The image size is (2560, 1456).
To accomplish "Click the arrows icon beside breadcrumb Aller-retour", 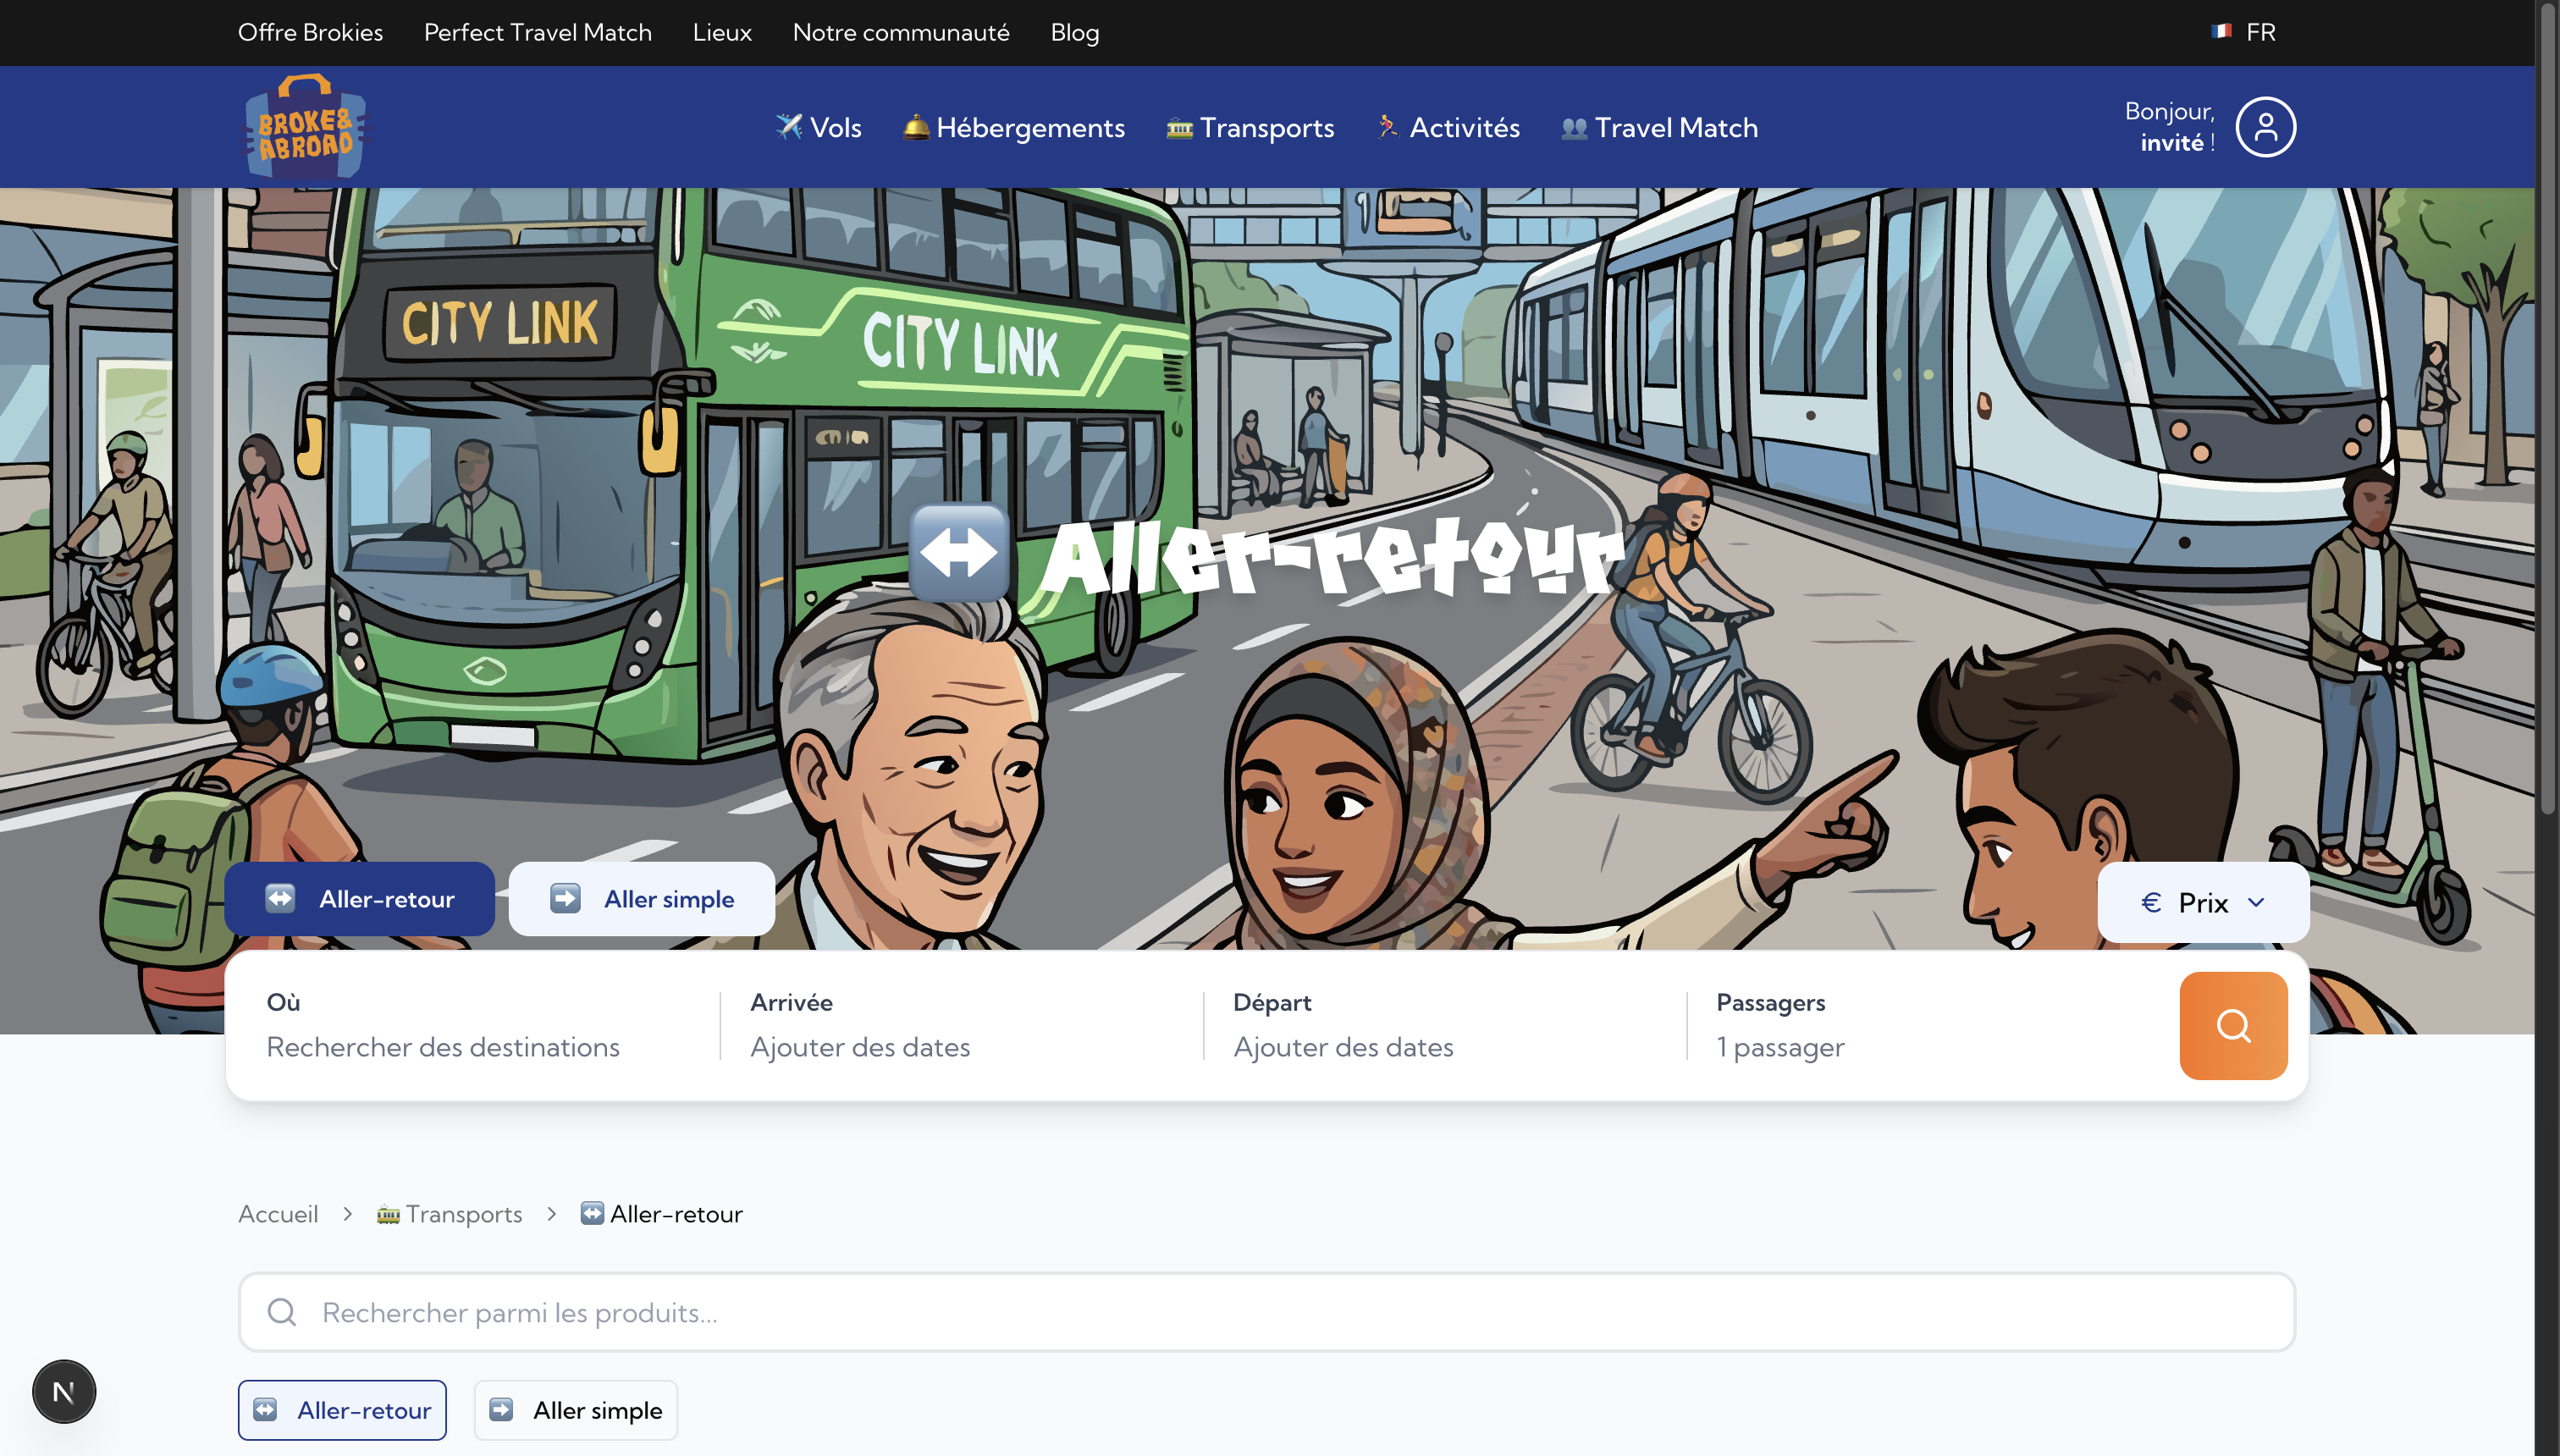I will (x=592, y=1213).
